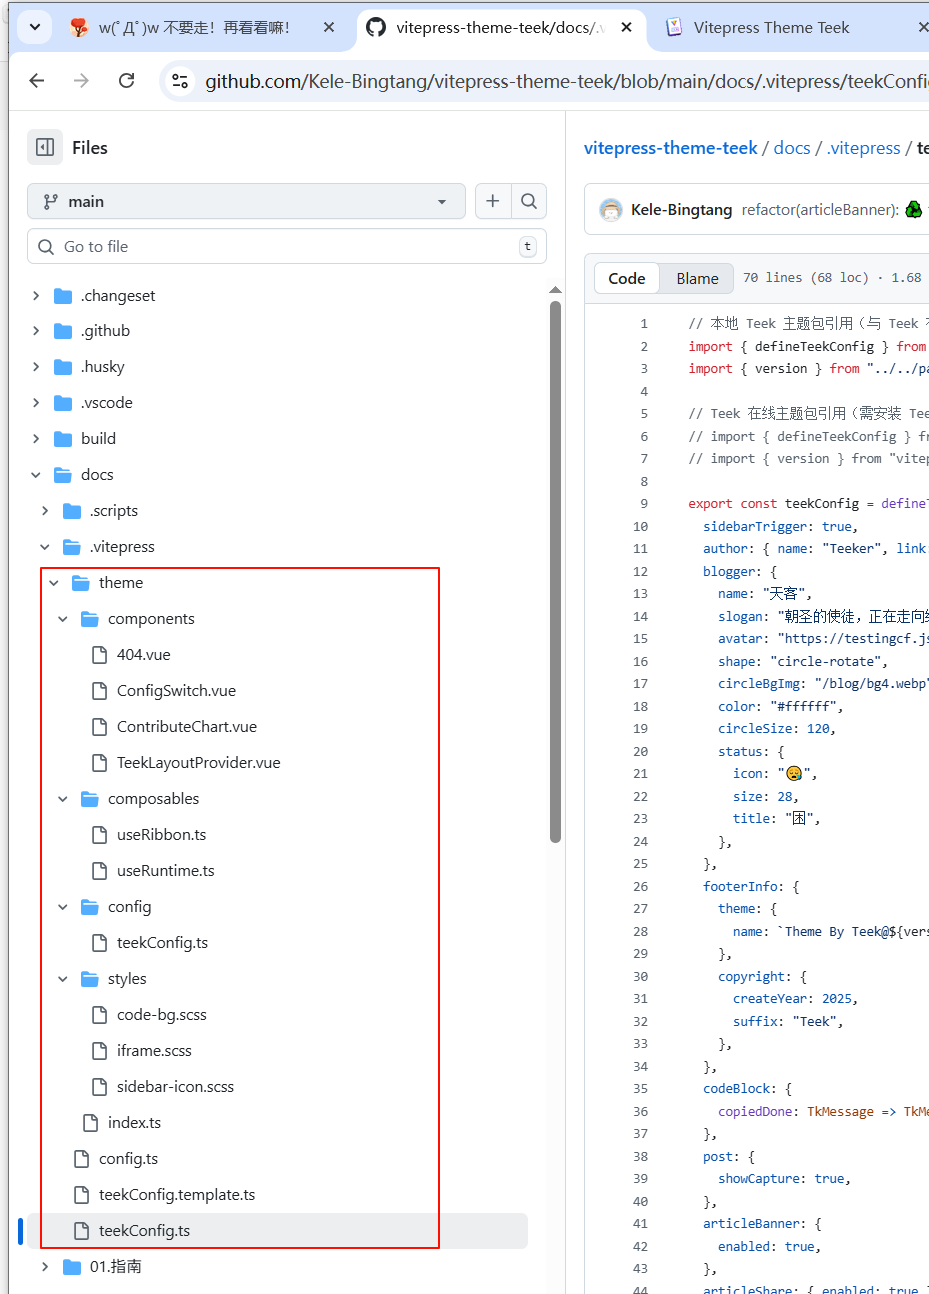This screenshot has height=1294, width=929.
Task: Switch to the Blame view
Action: [697, 278]
